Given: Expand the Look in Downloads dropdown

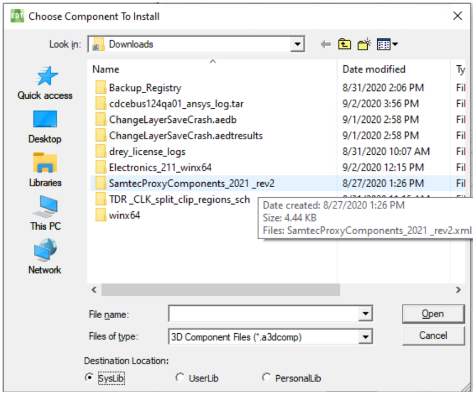Looking at the screenshot, I should point(297,44).
